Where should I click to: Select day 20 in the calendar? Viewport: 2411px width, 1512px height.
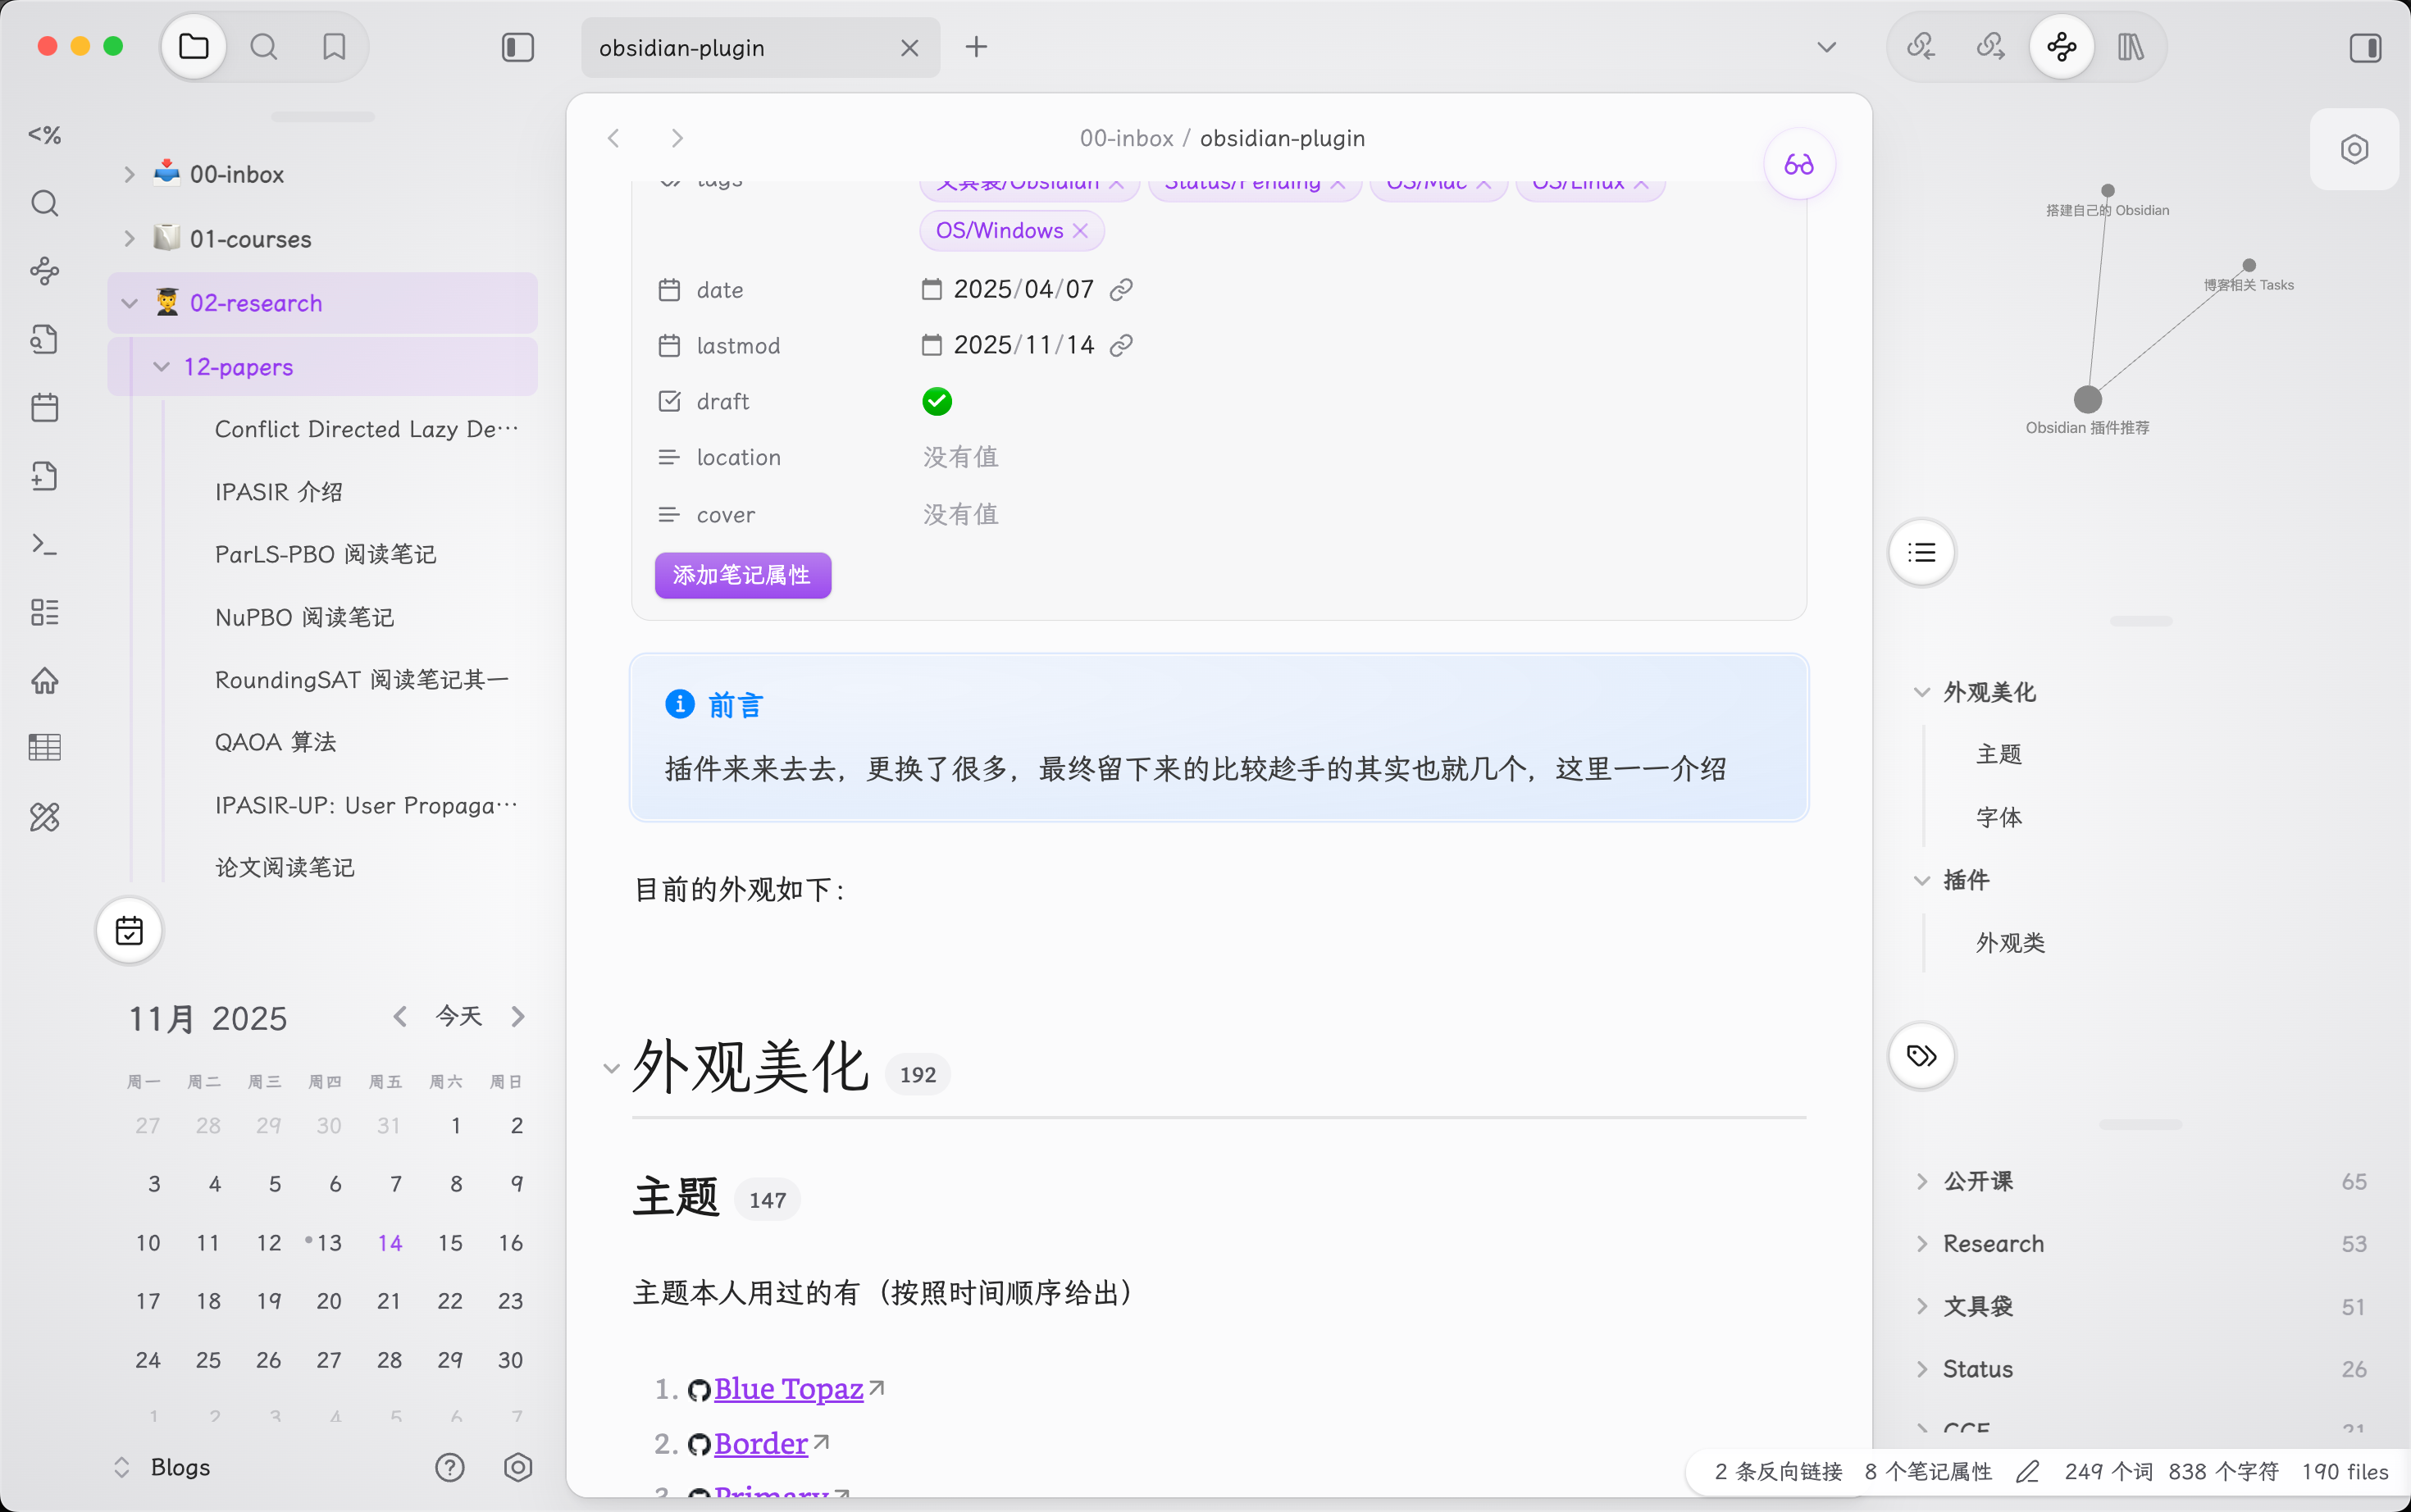click(329, 1301)
